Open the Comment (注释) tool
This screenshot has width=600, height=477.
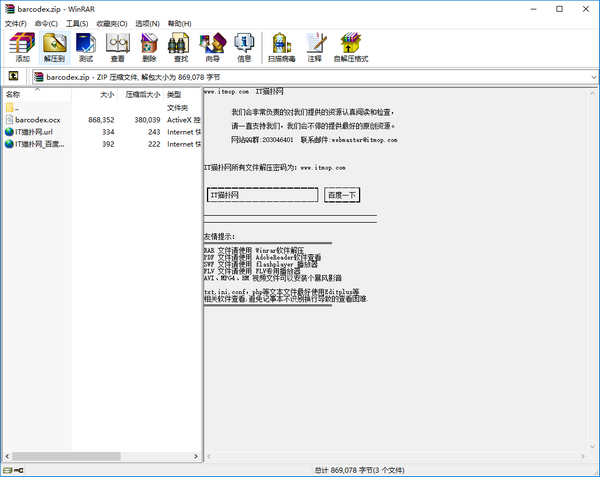tap(315, 47)
